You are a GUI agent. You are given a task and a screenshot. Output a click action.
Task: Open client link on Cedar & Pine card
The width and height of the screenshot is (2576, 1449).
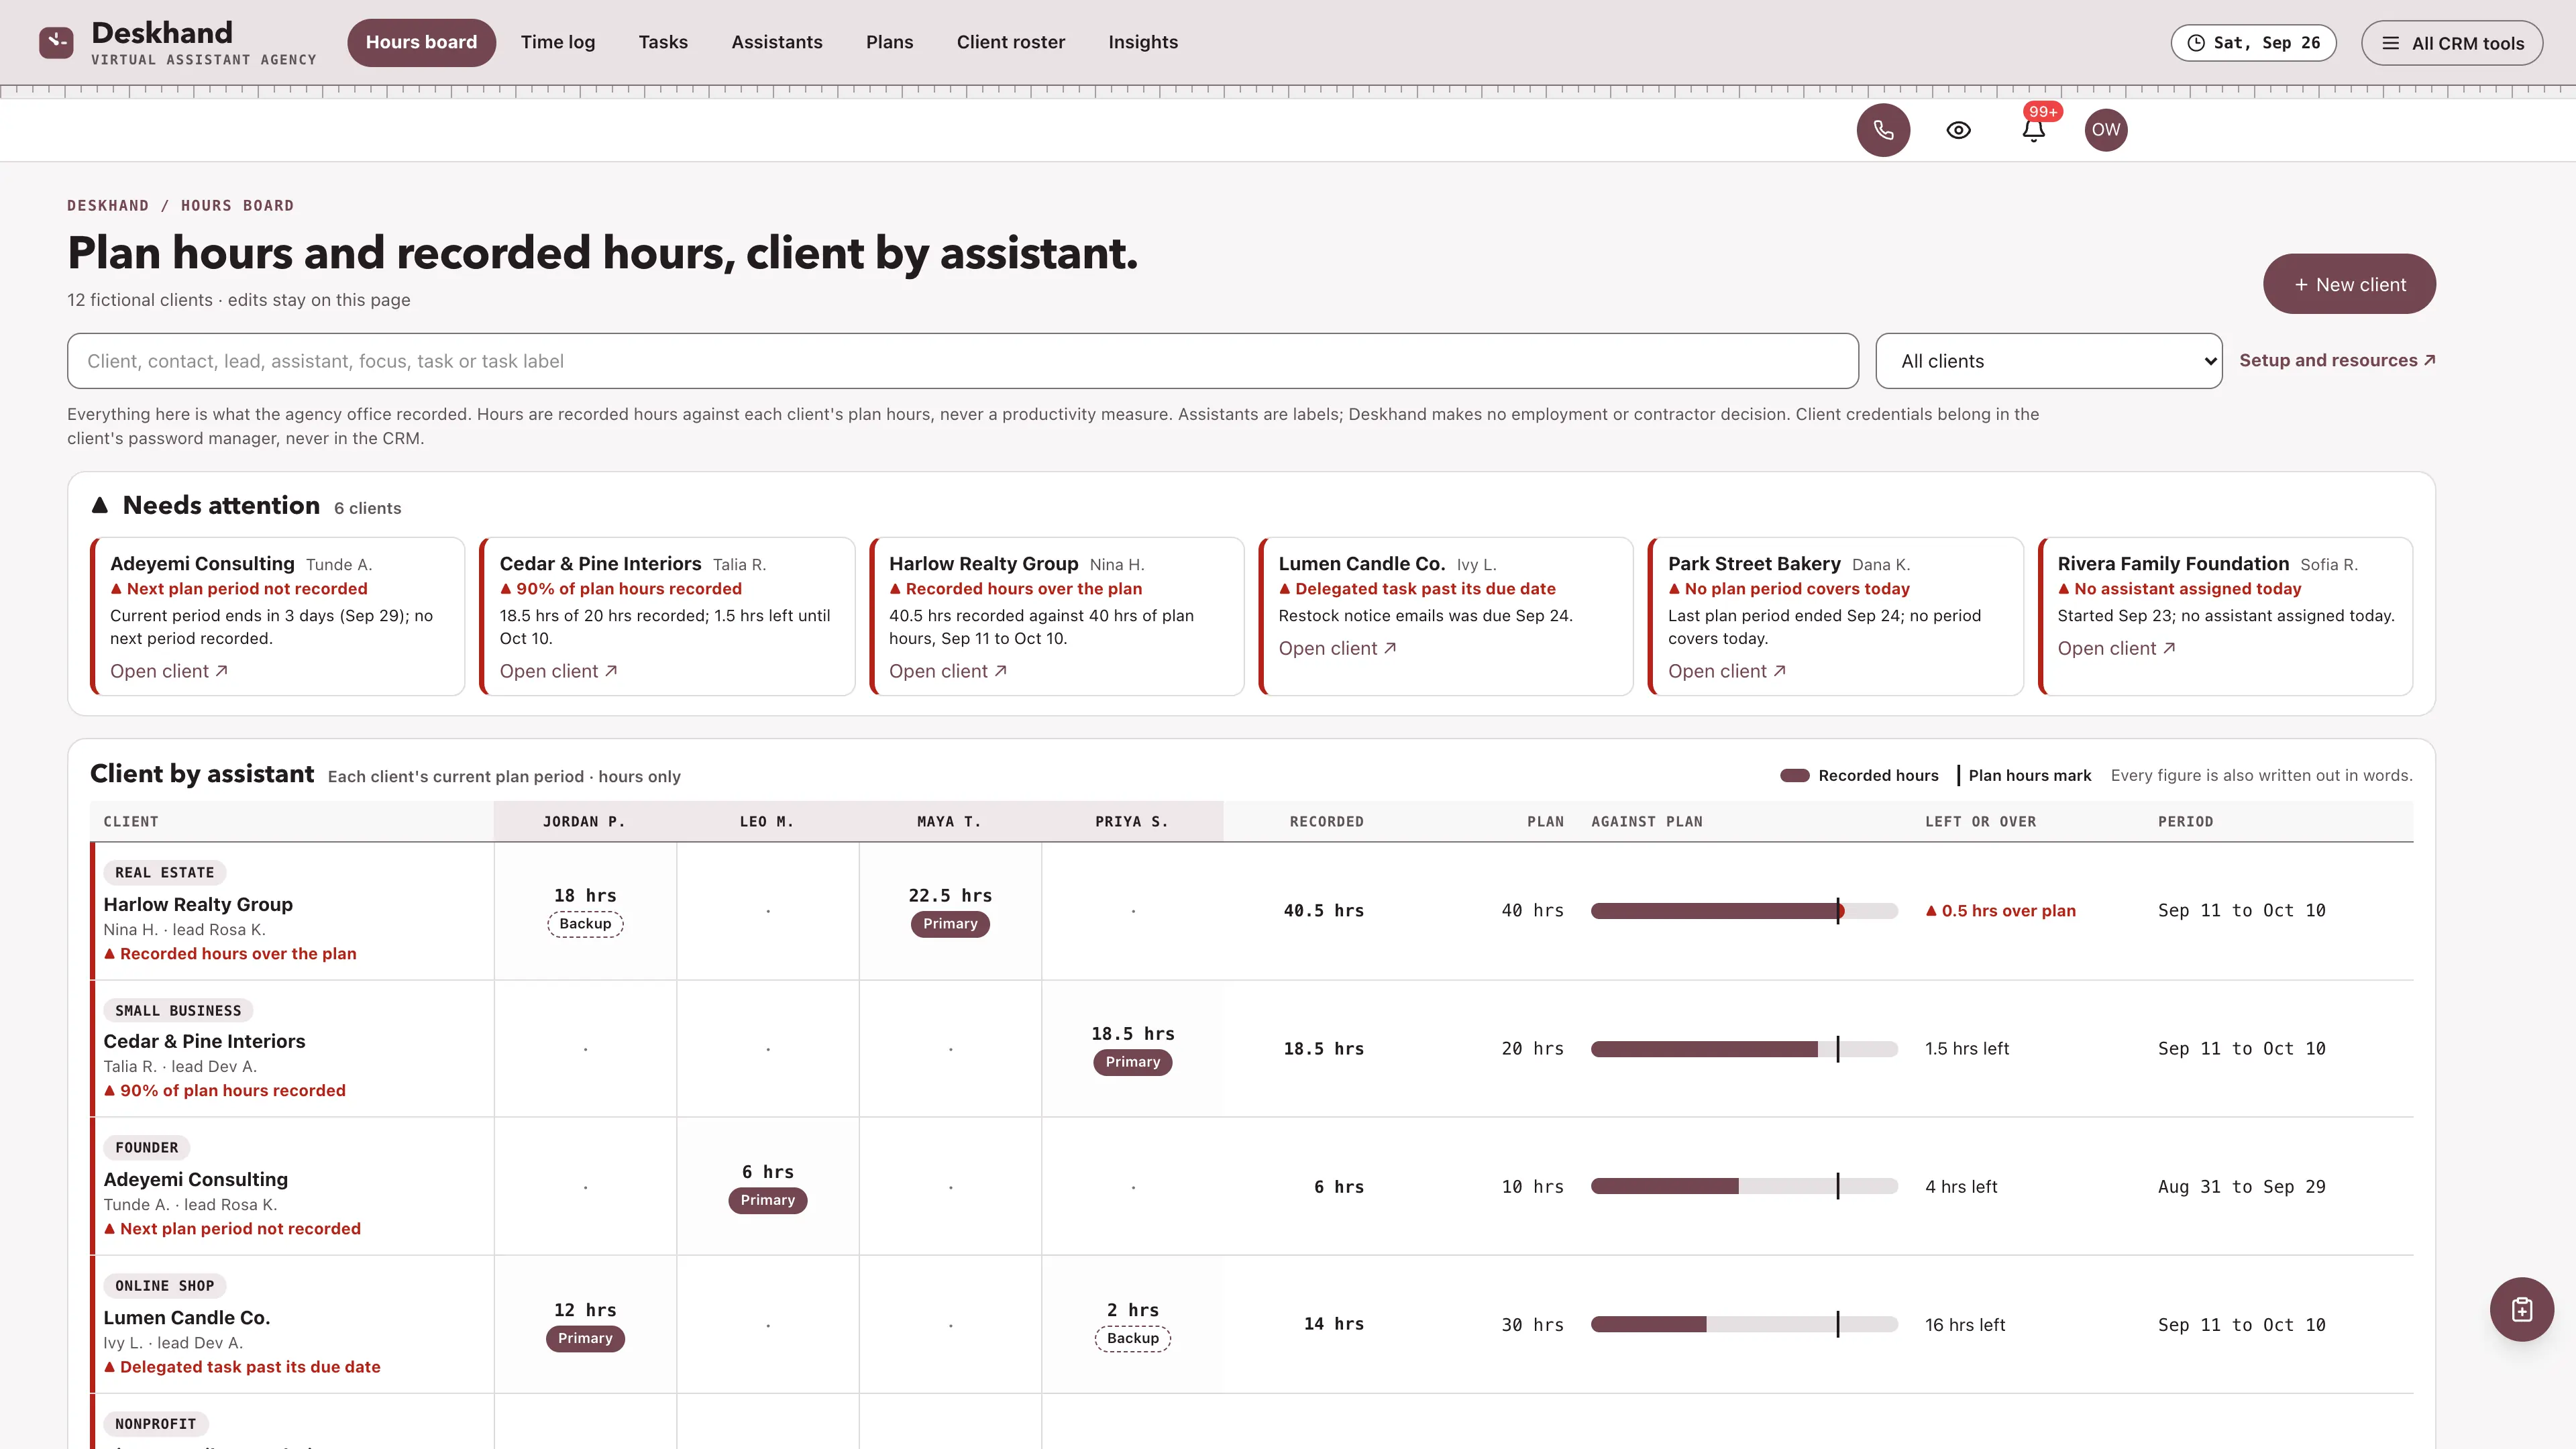pyautogui.click(x=558, y=671)
